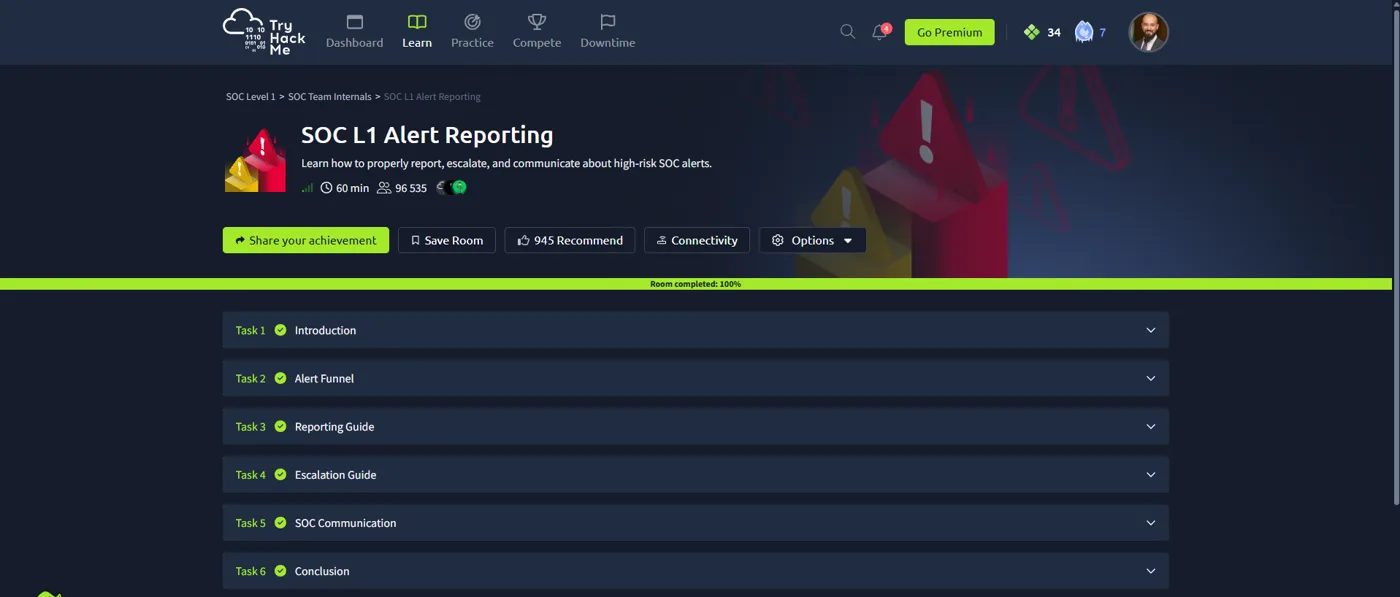Screen dimensions: 1400x597
Task: Click Share your achievement button
Action: coord(306,240)
